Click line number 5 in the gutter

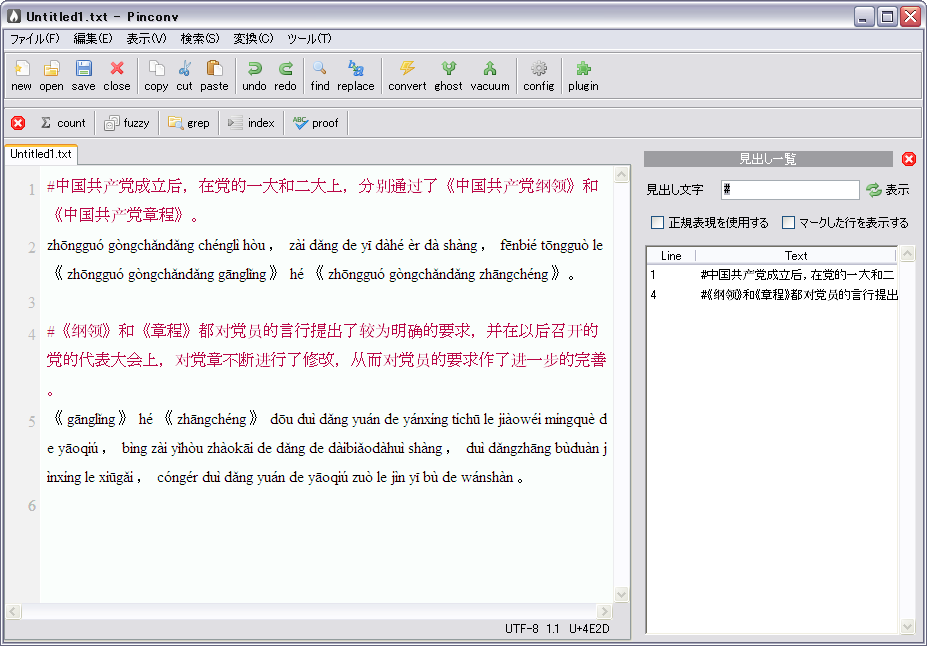32,421
